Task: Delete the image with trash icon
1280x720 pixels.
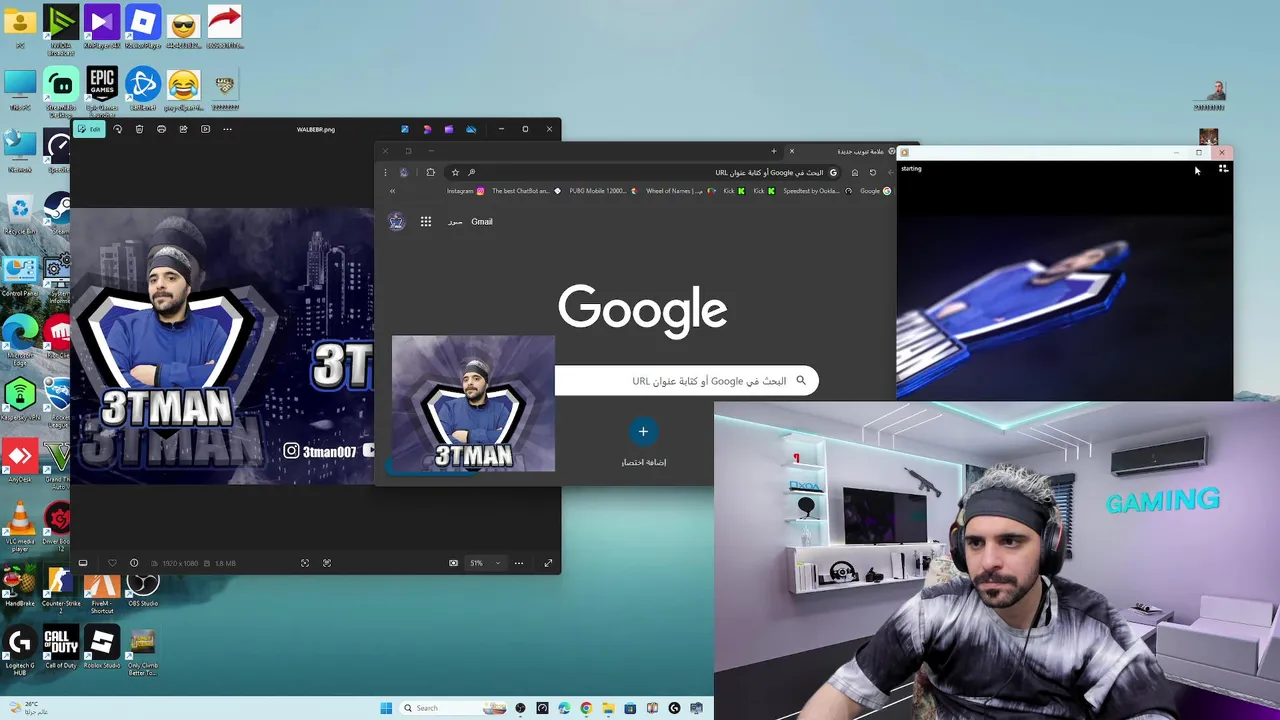Action: coord(139,129)
